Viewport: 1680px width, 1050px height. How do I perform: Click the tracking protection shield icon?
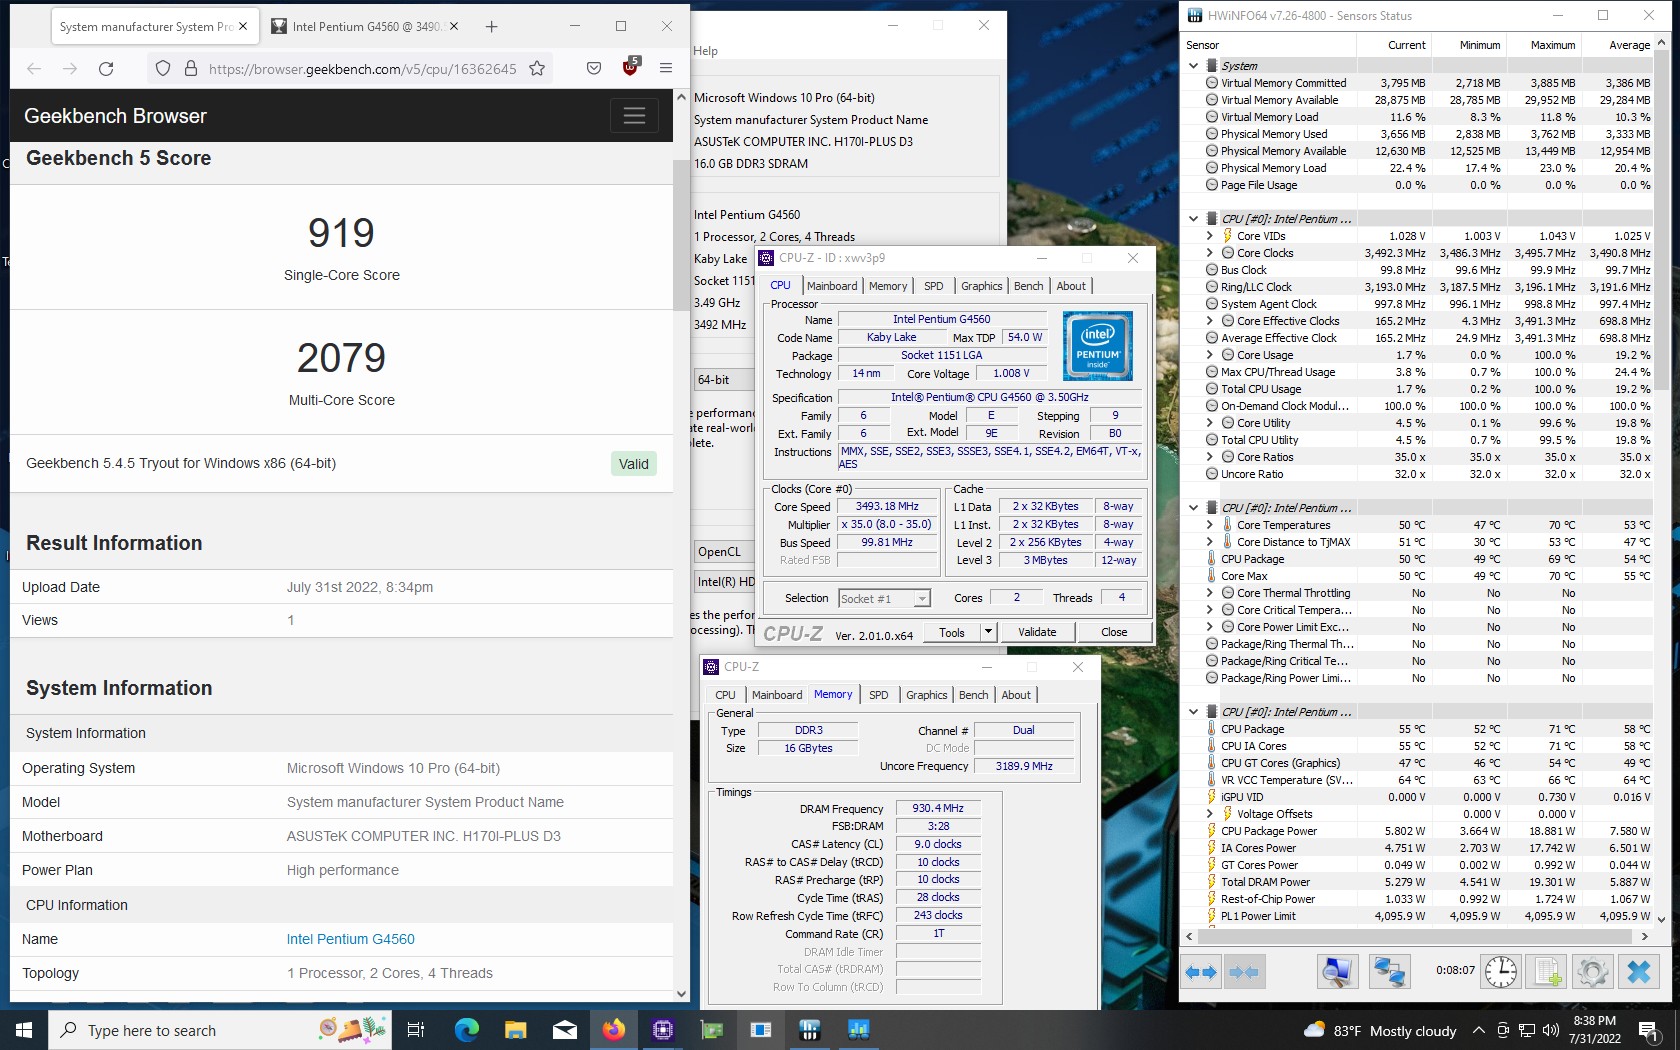[162, 68]
